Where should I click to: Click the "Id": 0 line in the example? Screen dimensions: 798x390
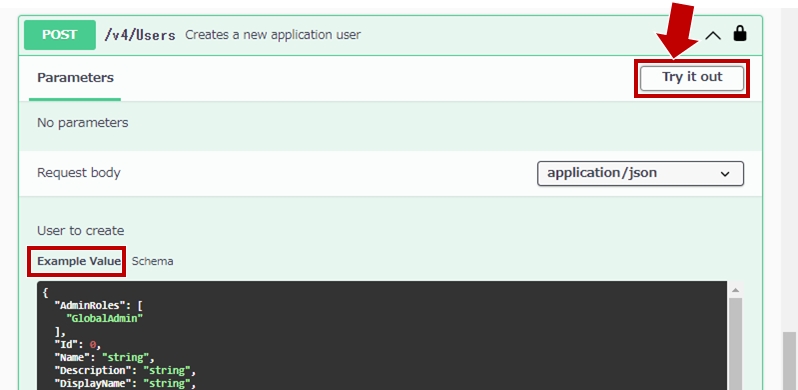click(78, 345)
